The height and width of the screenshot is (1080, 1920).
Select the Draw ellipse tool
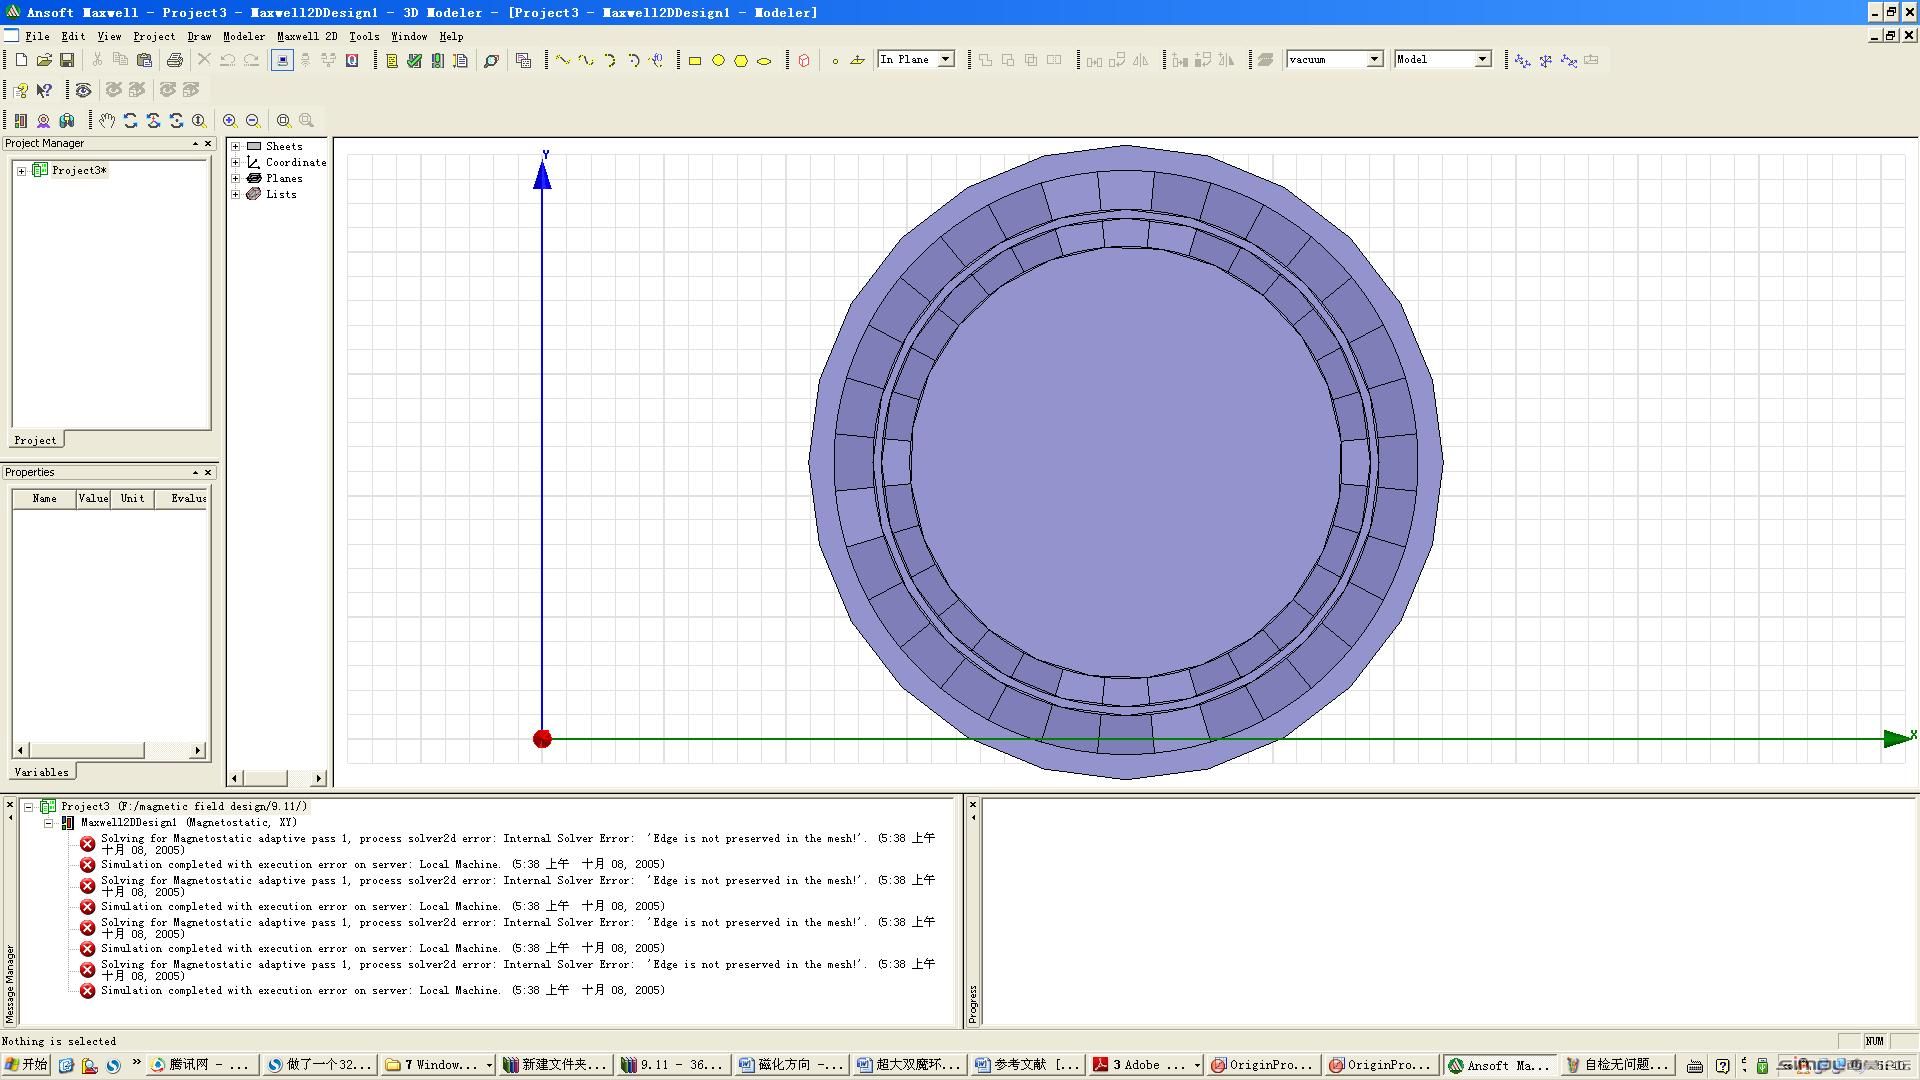pyautogui.click(x=764, y=60)
